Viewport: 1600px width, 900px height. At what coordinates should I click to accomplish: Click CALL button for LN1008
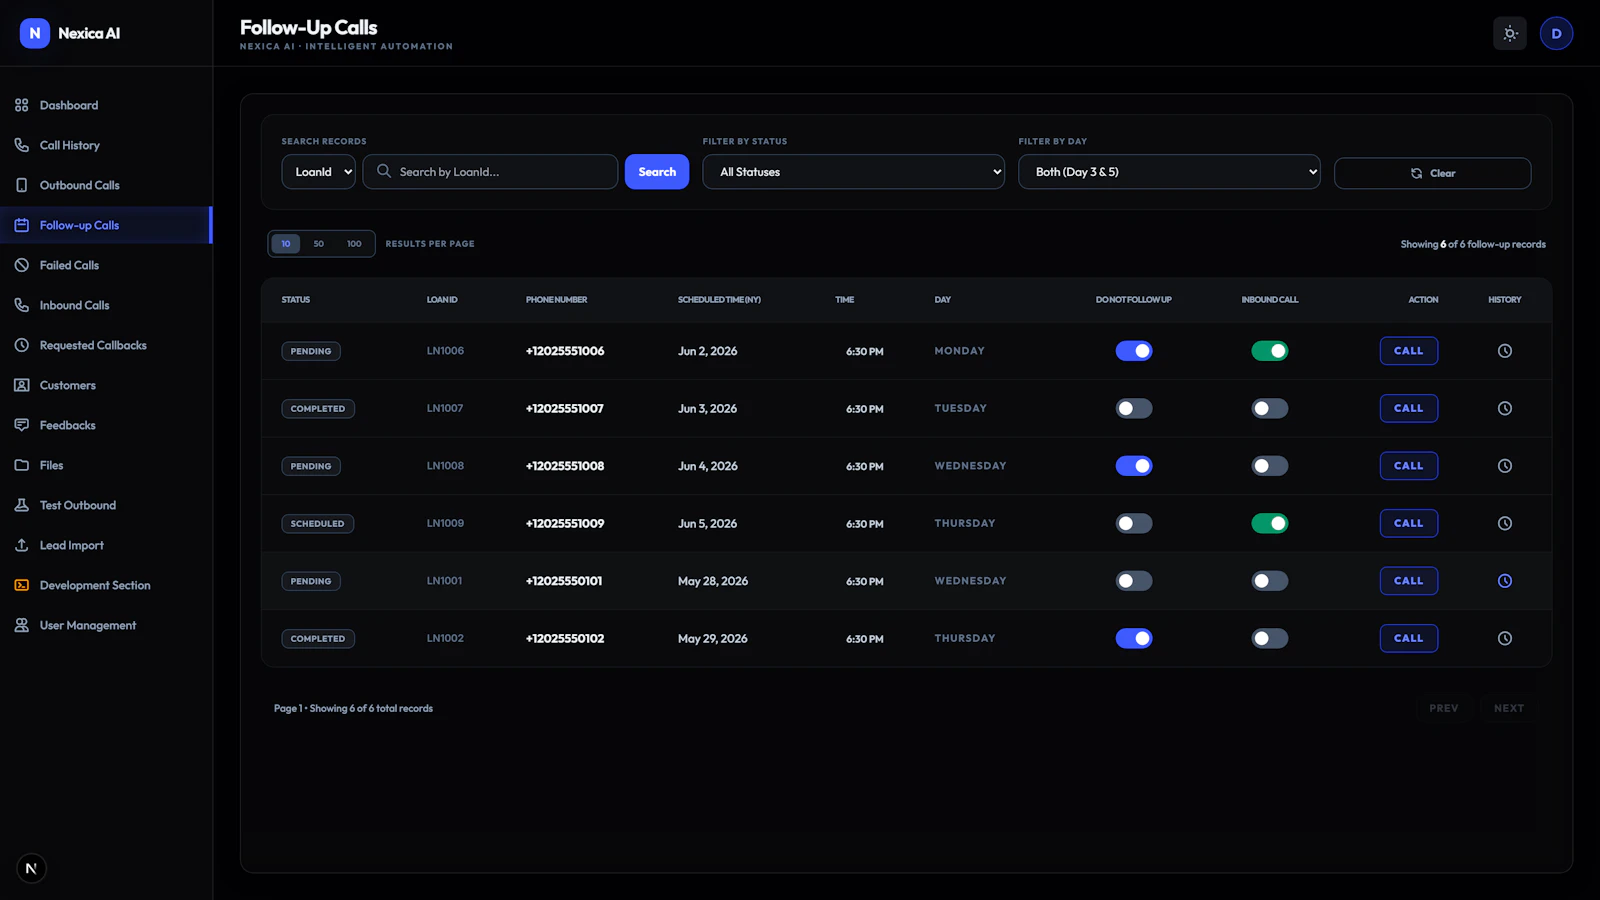[1408, 466]
